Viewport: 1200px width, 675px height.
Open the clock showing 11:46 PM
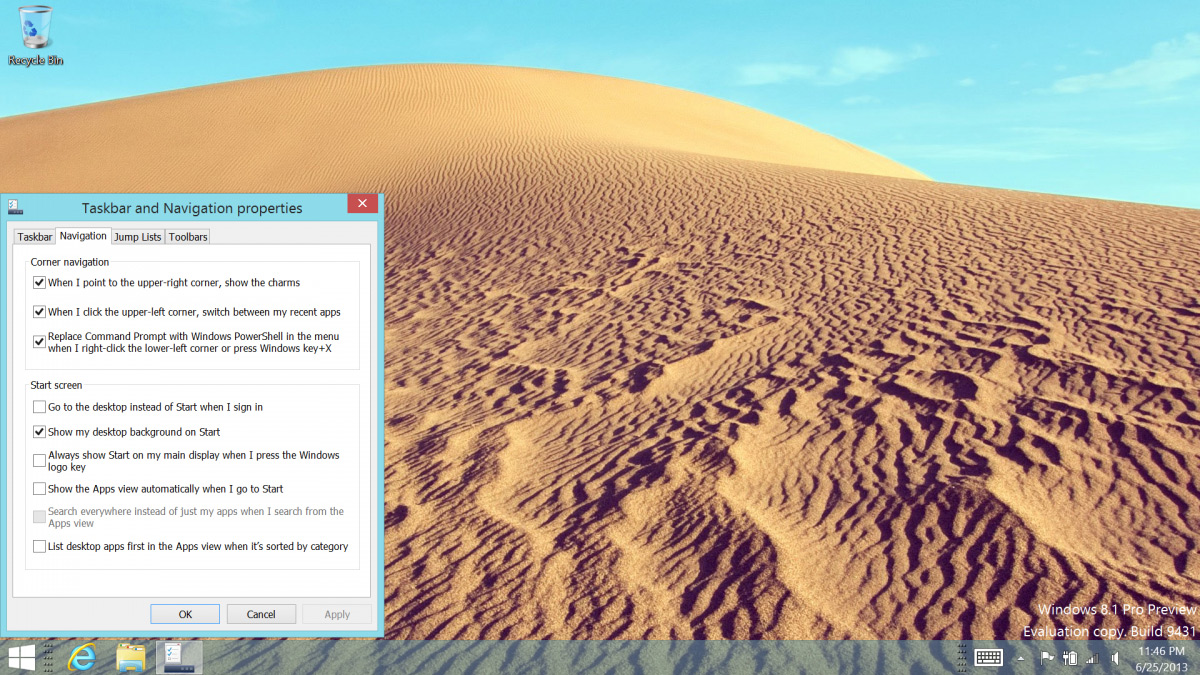point(1161,657)
